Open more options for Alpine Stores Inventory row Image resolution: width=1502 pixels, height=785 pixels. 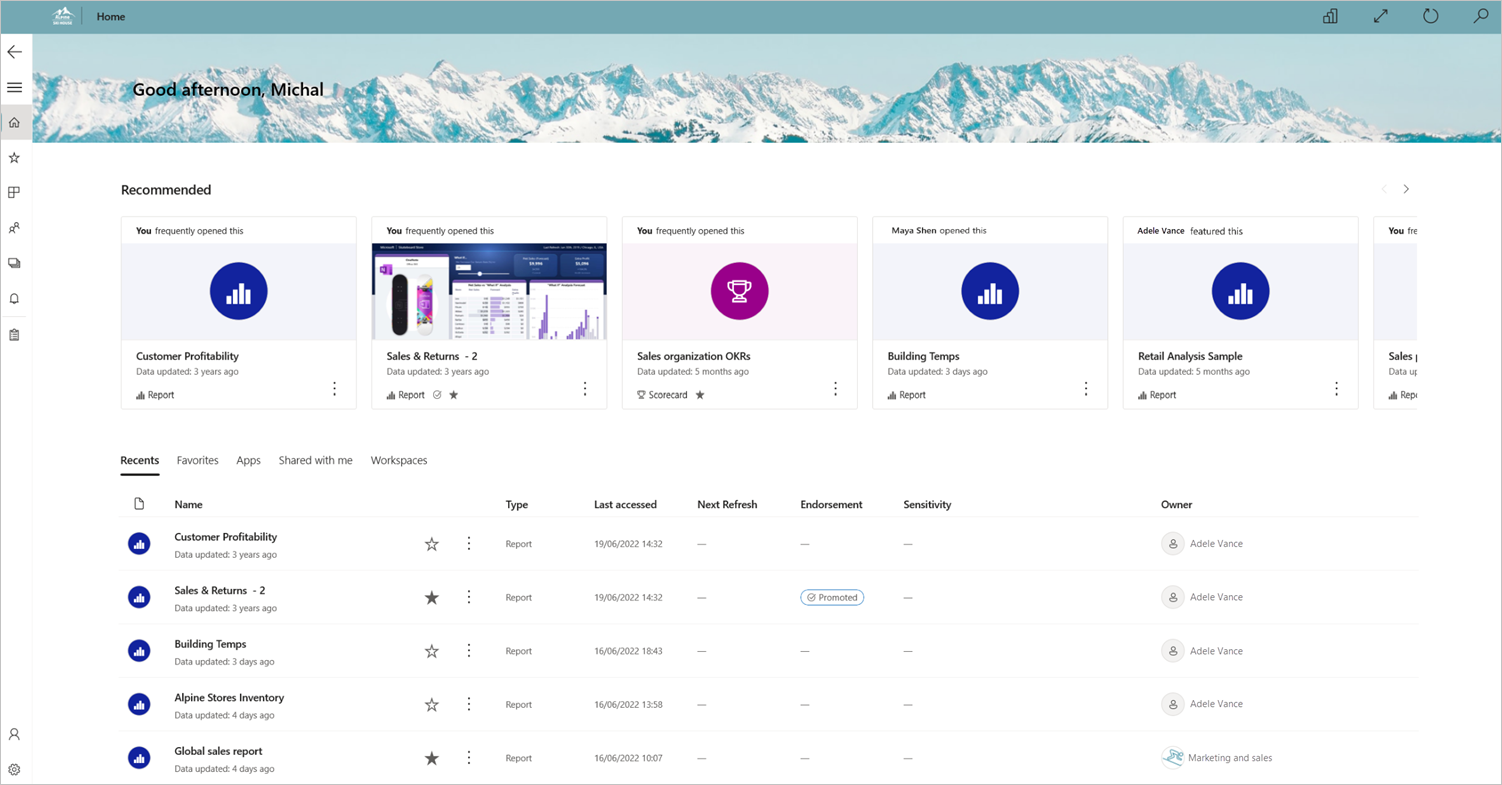click(468, 704)
